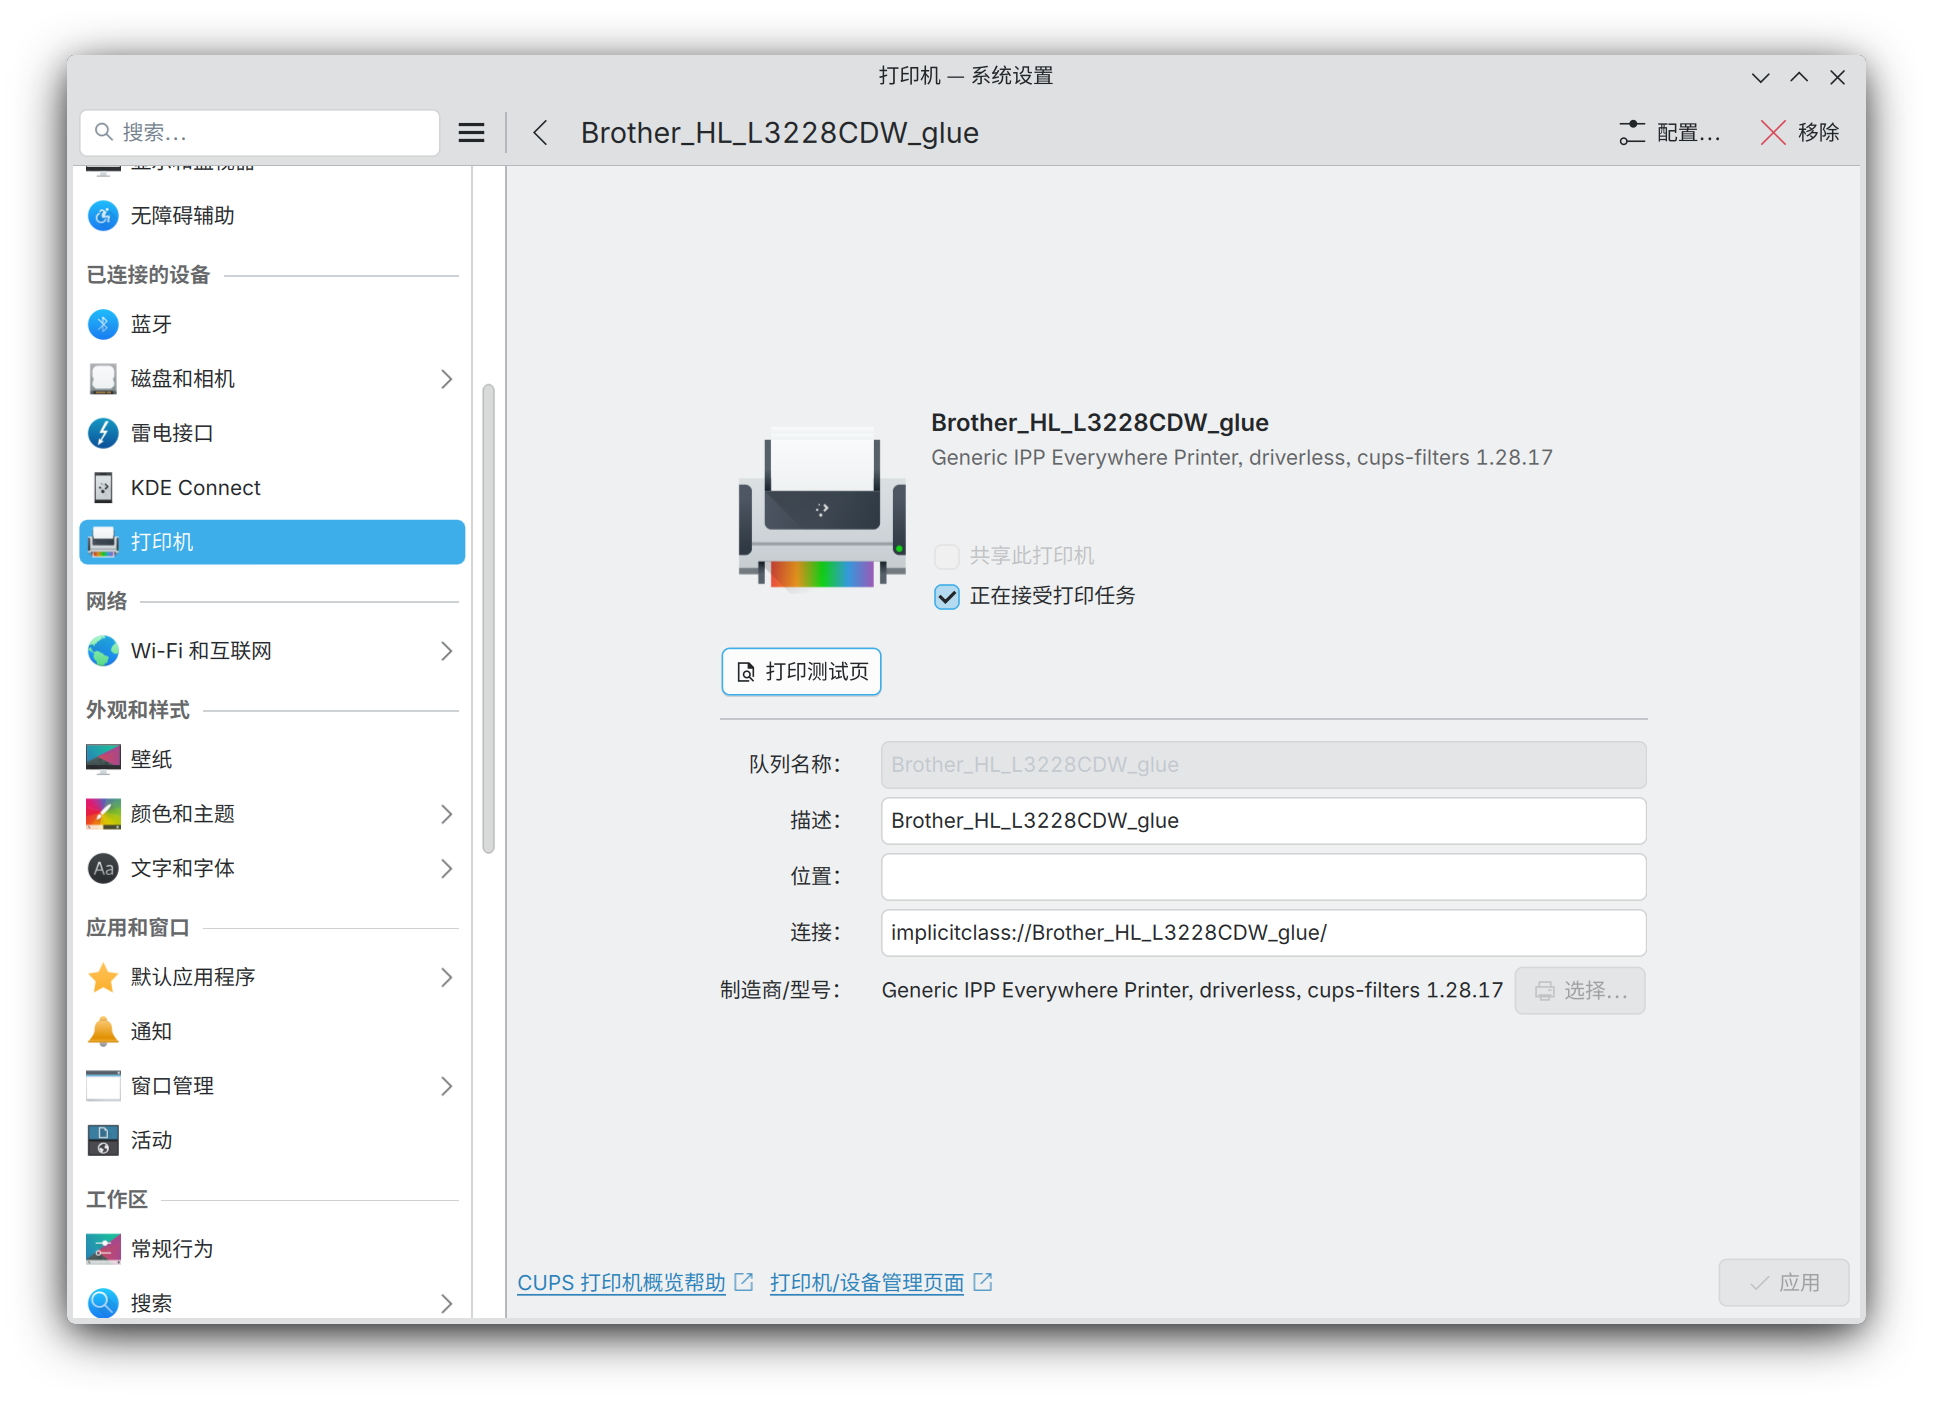Image resolution: width=1933 pixels, height=1404 pixels.
Task: Open 窗口管理 settings entry
Action: (272, 1086)
